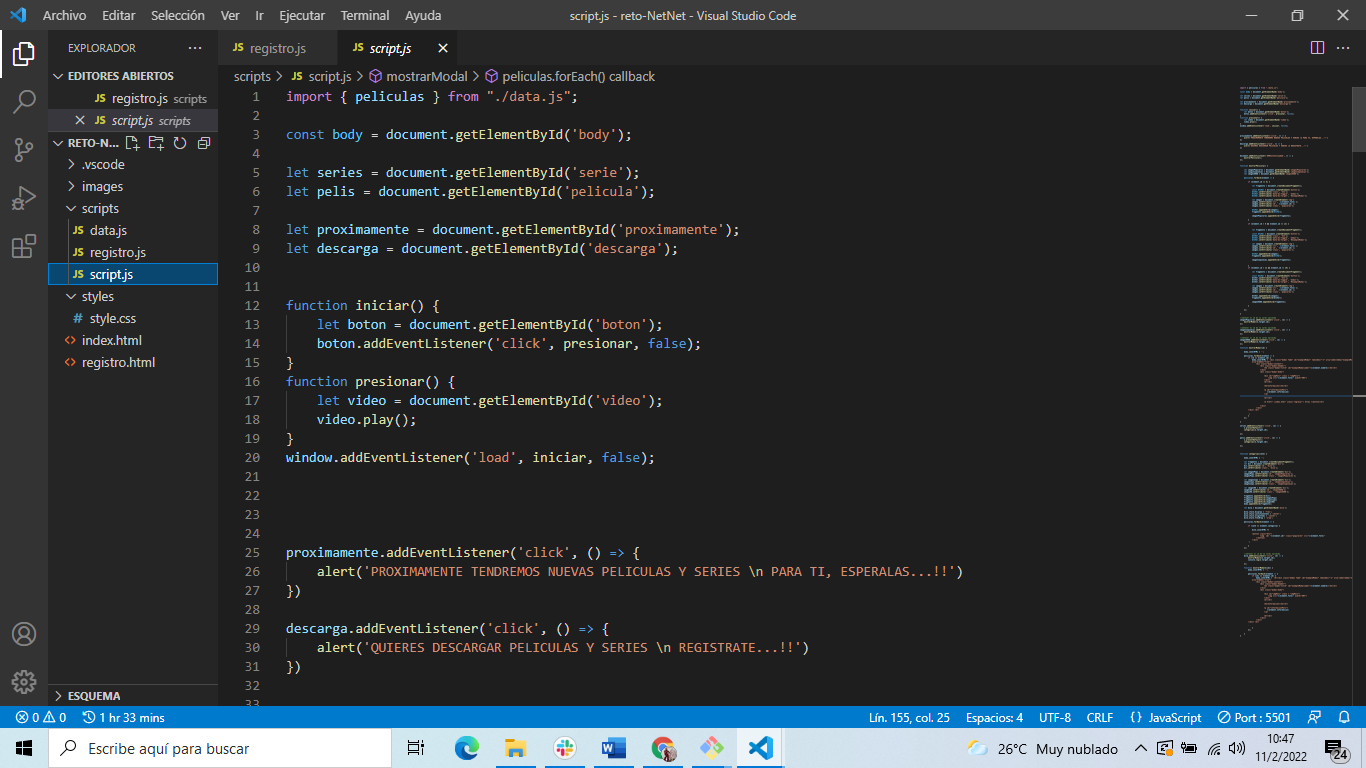
Task: Click the code minimap overview
Action: [x=1294, y=360]
